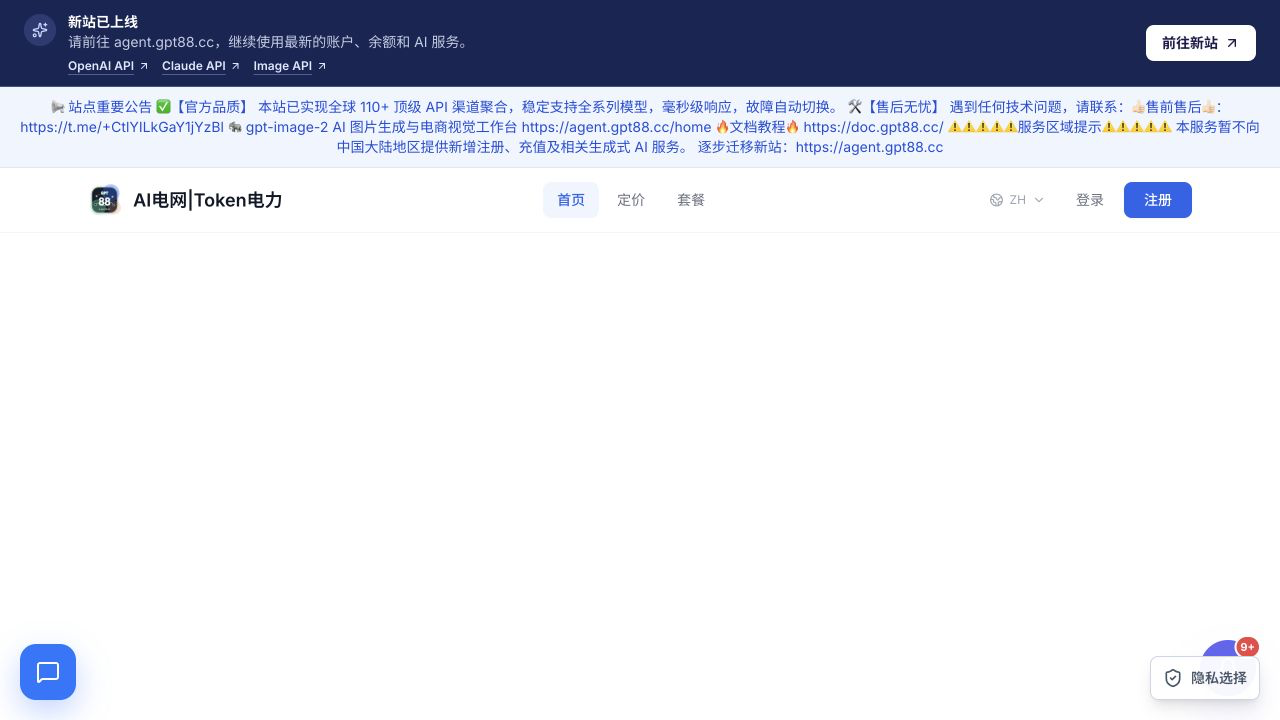Viewport: 1280px width, 720px height.
Task: Click the 前往新站 button
Action: click(1200, 43)
